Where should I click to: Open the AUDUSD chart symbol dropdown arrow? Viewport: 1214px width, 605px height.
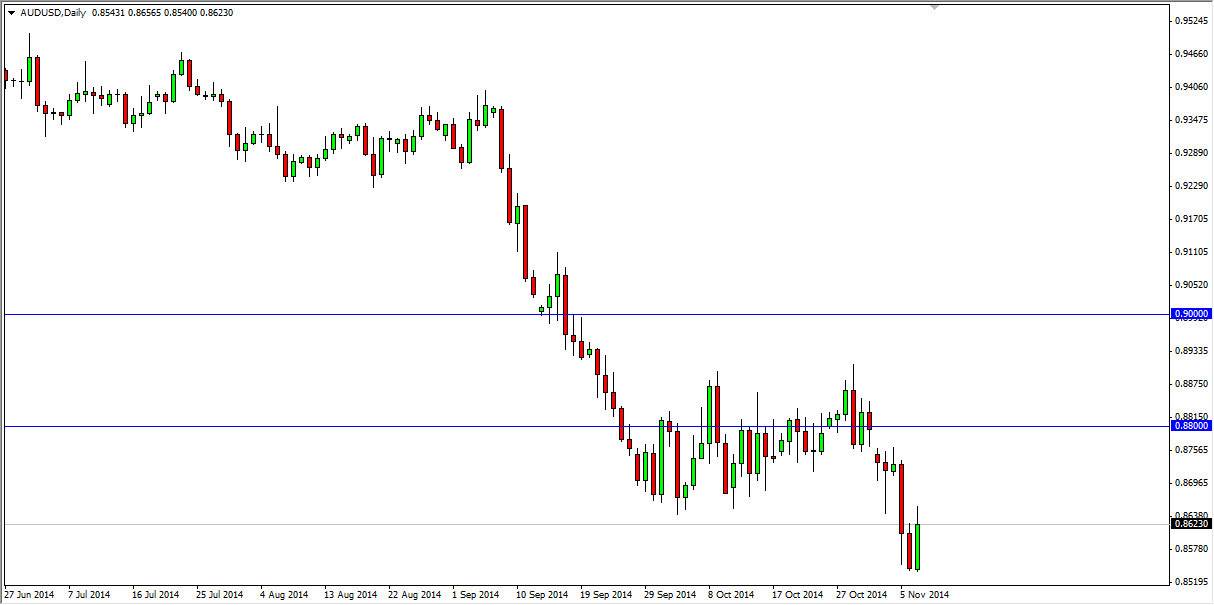coord(10,13)
